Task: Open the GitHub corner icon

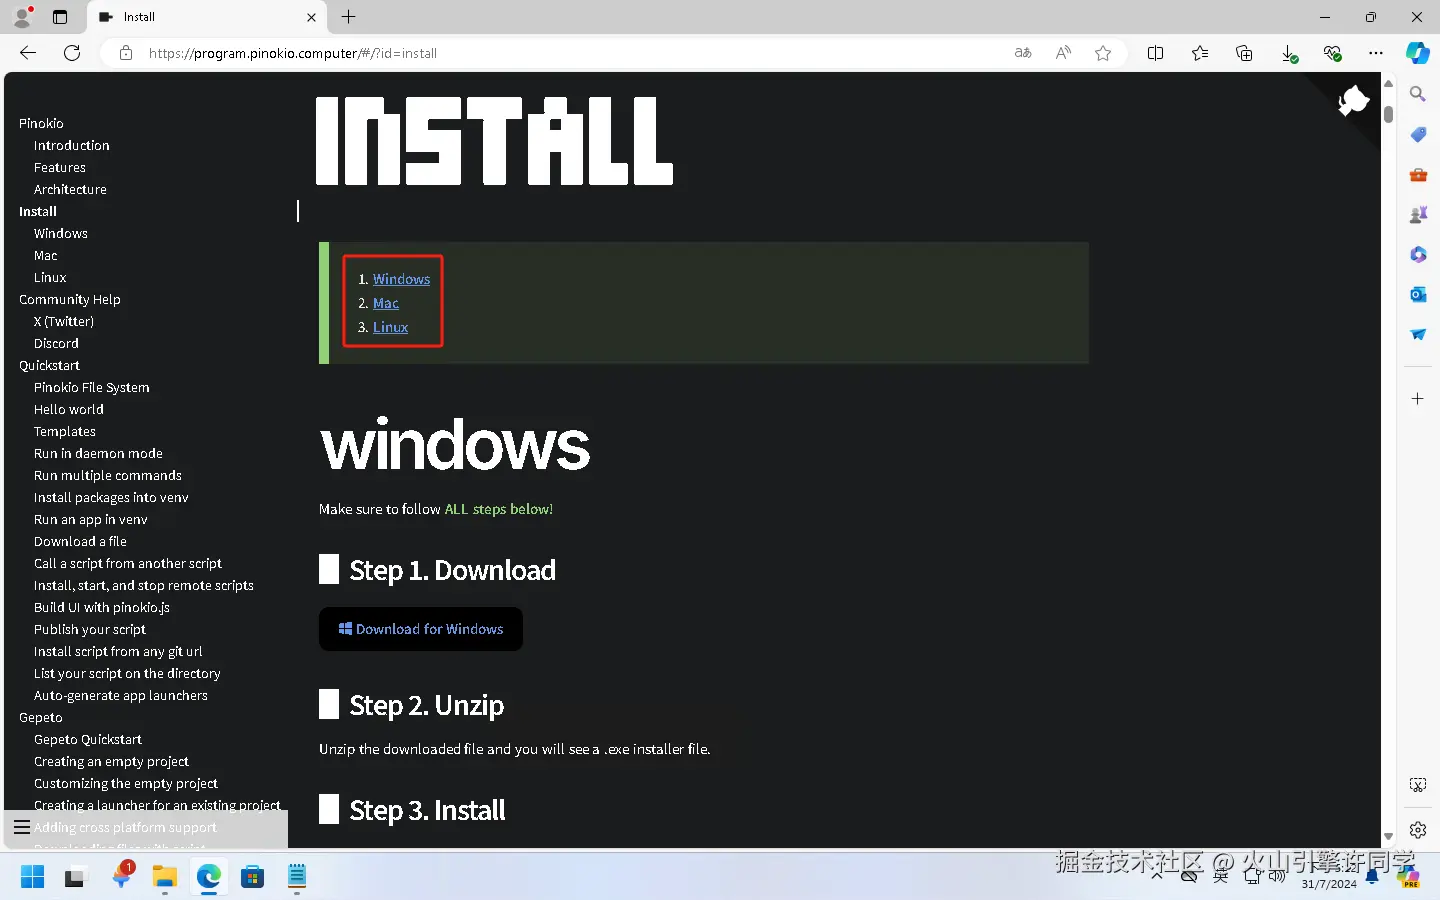Action: (x=1353, y=99)
